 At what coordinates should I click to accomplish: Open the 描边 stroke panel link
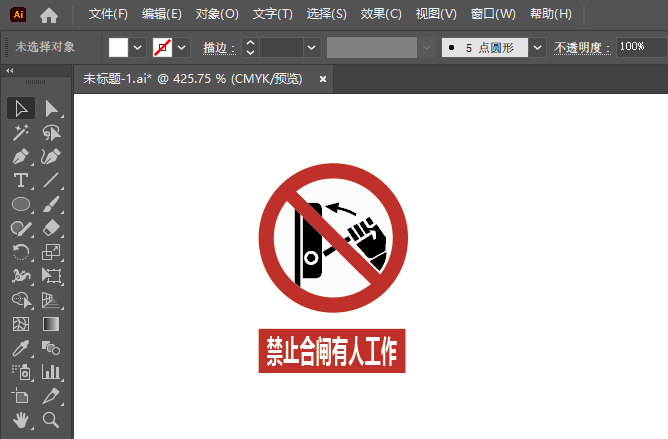(x=219, y=48)
